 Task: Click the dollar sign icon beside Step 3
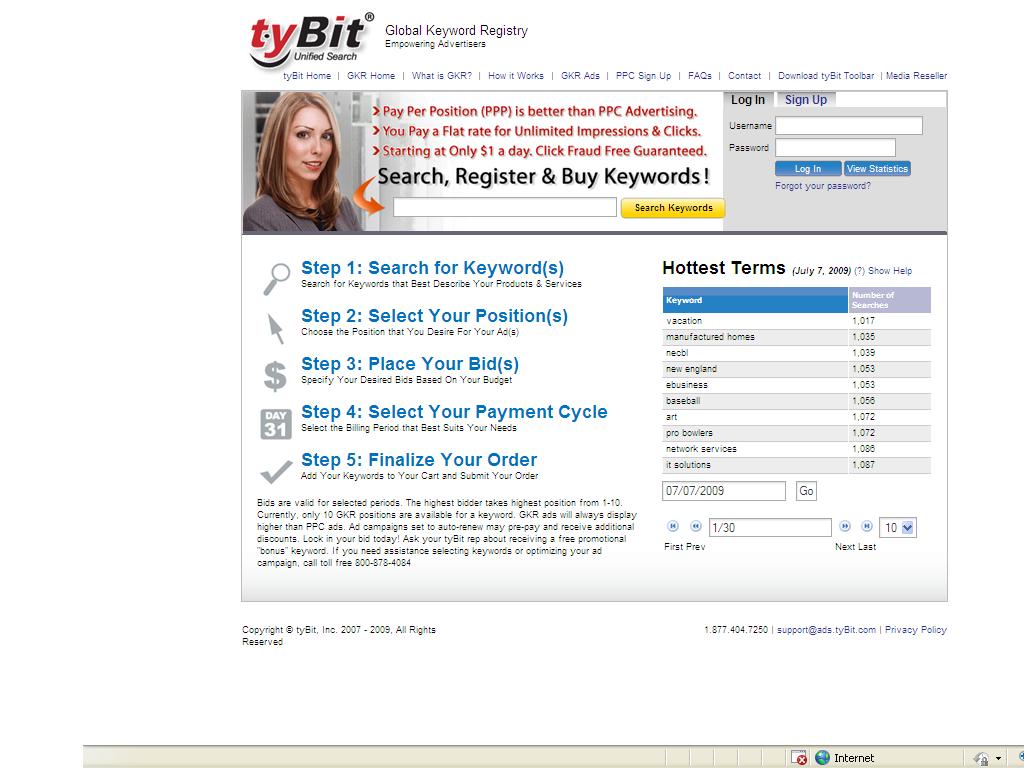(x=275, y=376)
